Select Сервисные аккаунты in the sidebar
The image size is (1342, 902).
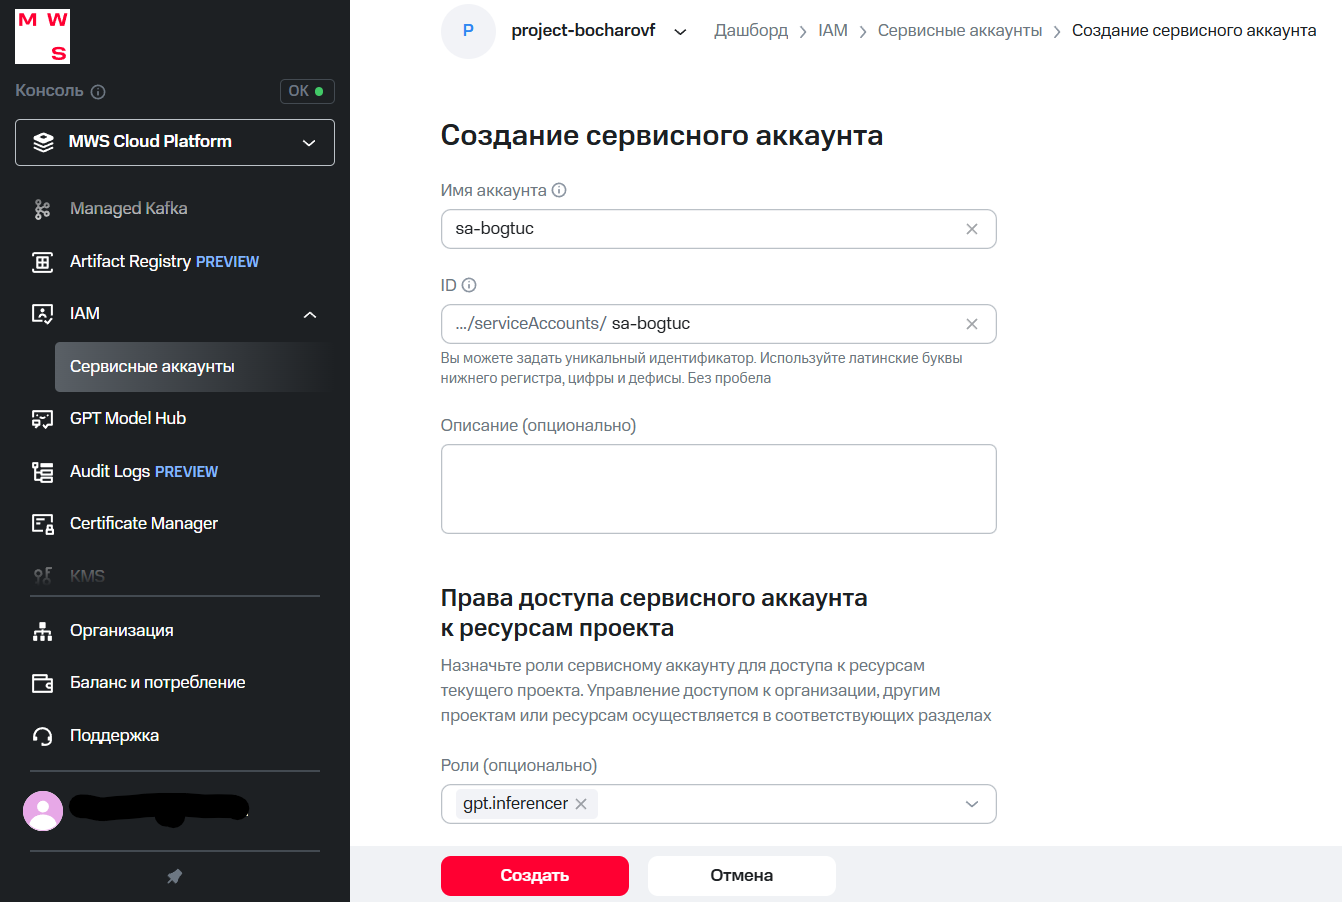click(x=192, y=366)
